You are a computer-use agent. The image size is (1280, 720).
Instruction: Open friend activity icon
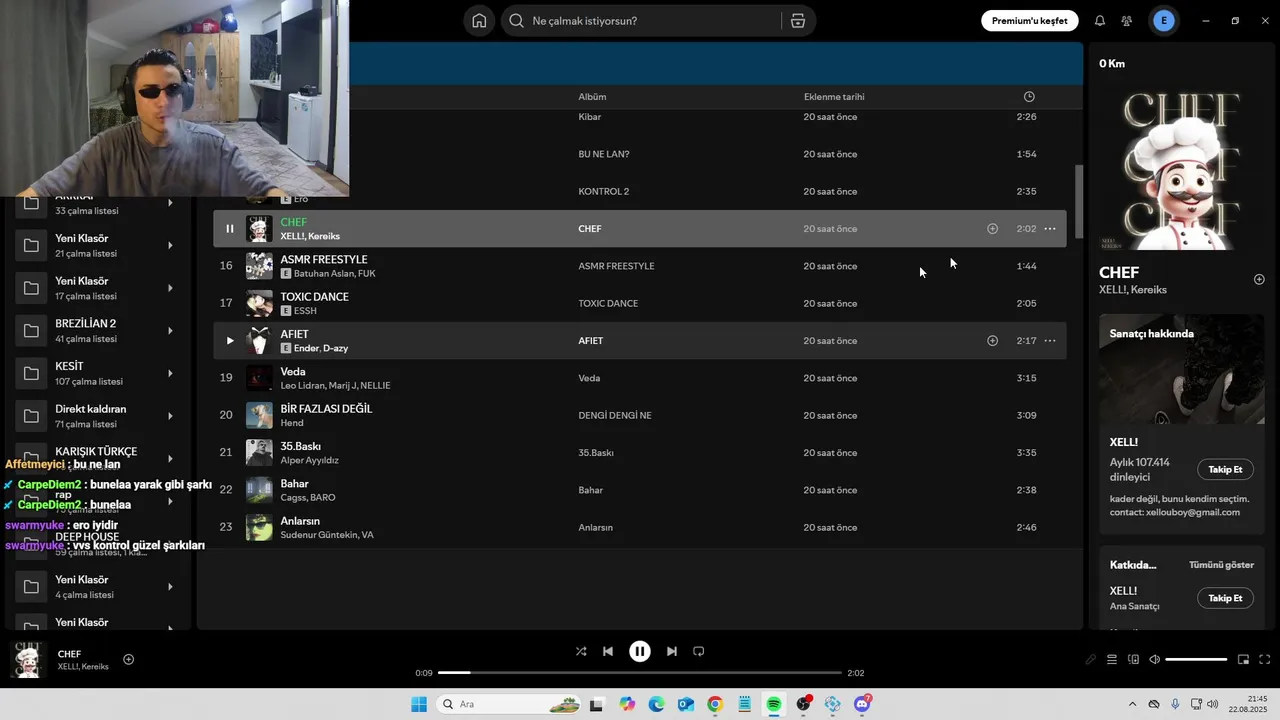coord(1127,21)
